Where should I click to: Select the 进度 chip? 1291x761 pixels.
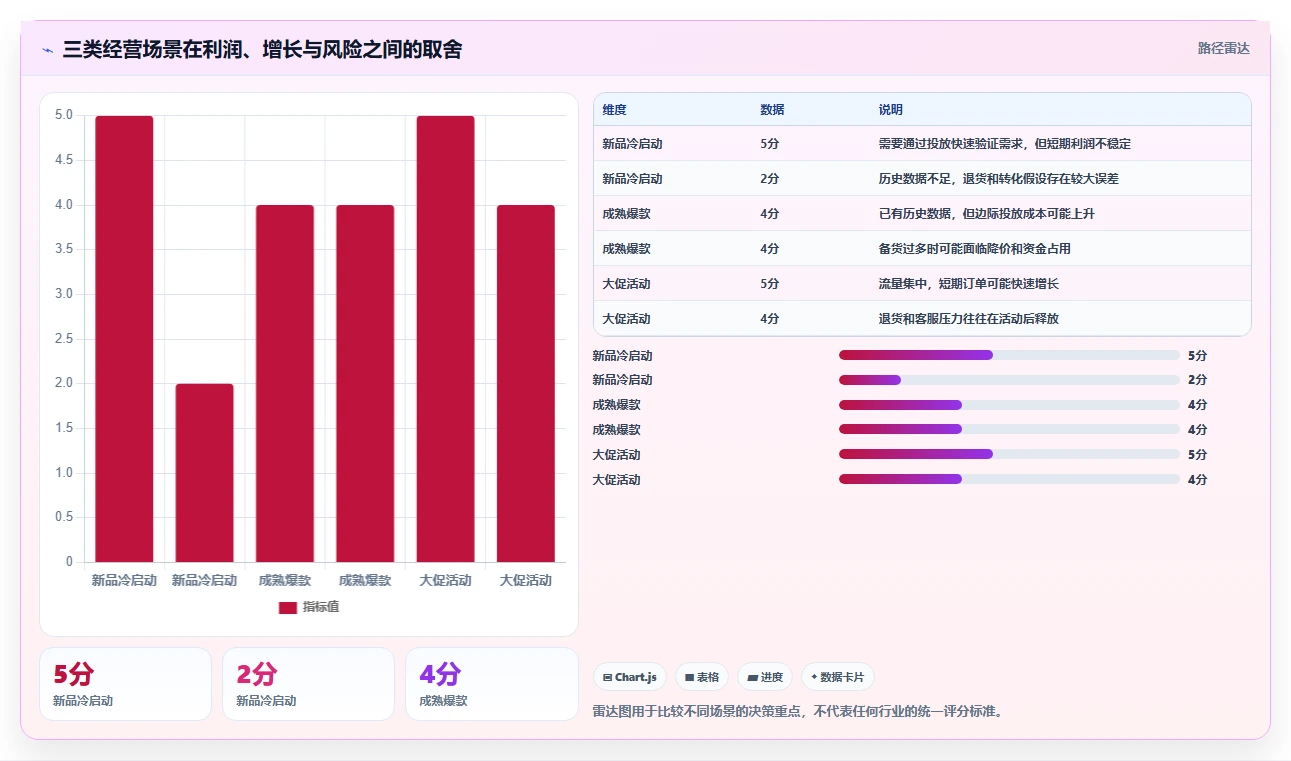coord(765,677)
